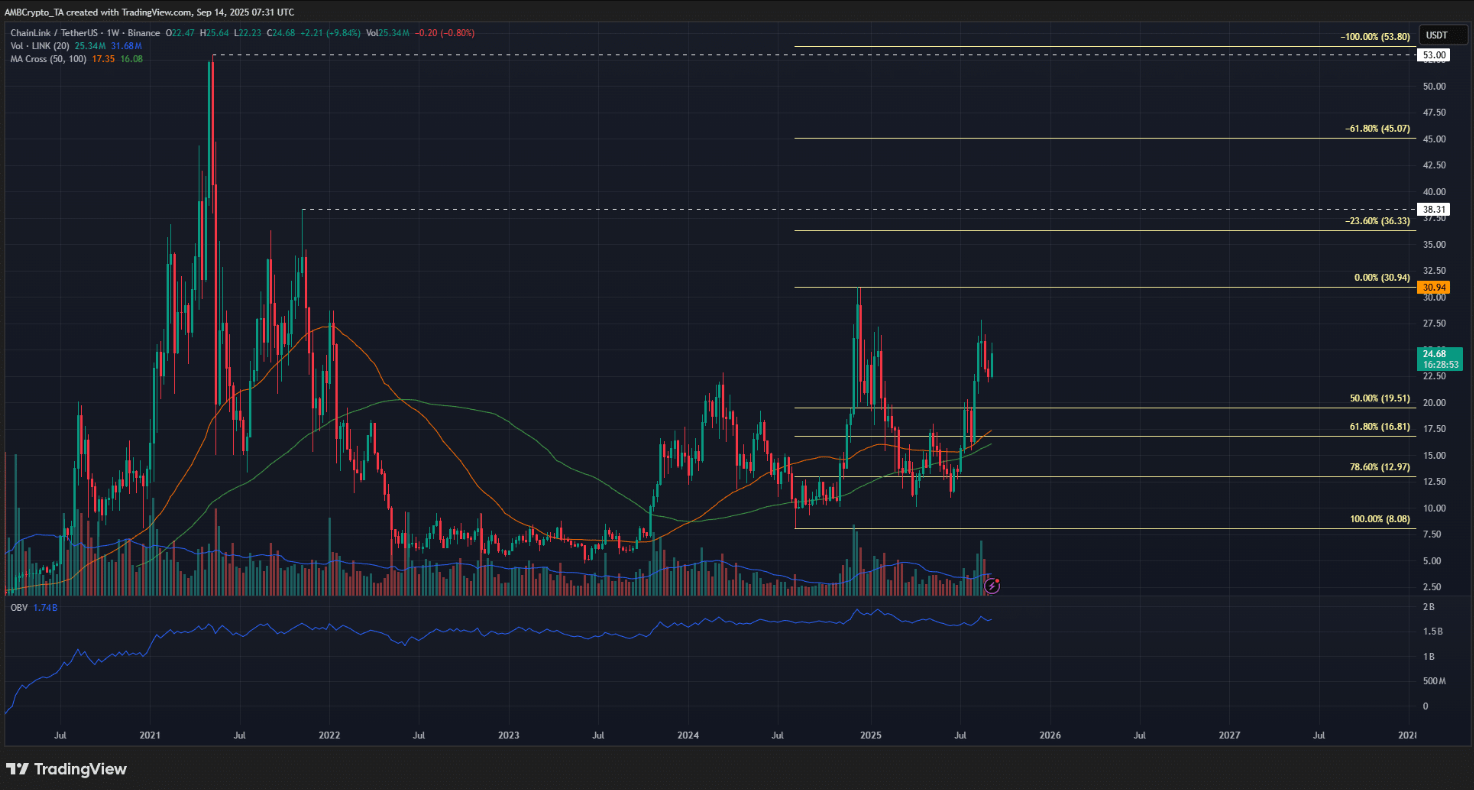1474x790 pixels.
Task: Click the ChainLink / TetherUS symbol title
Action: (x=52, y=33)
